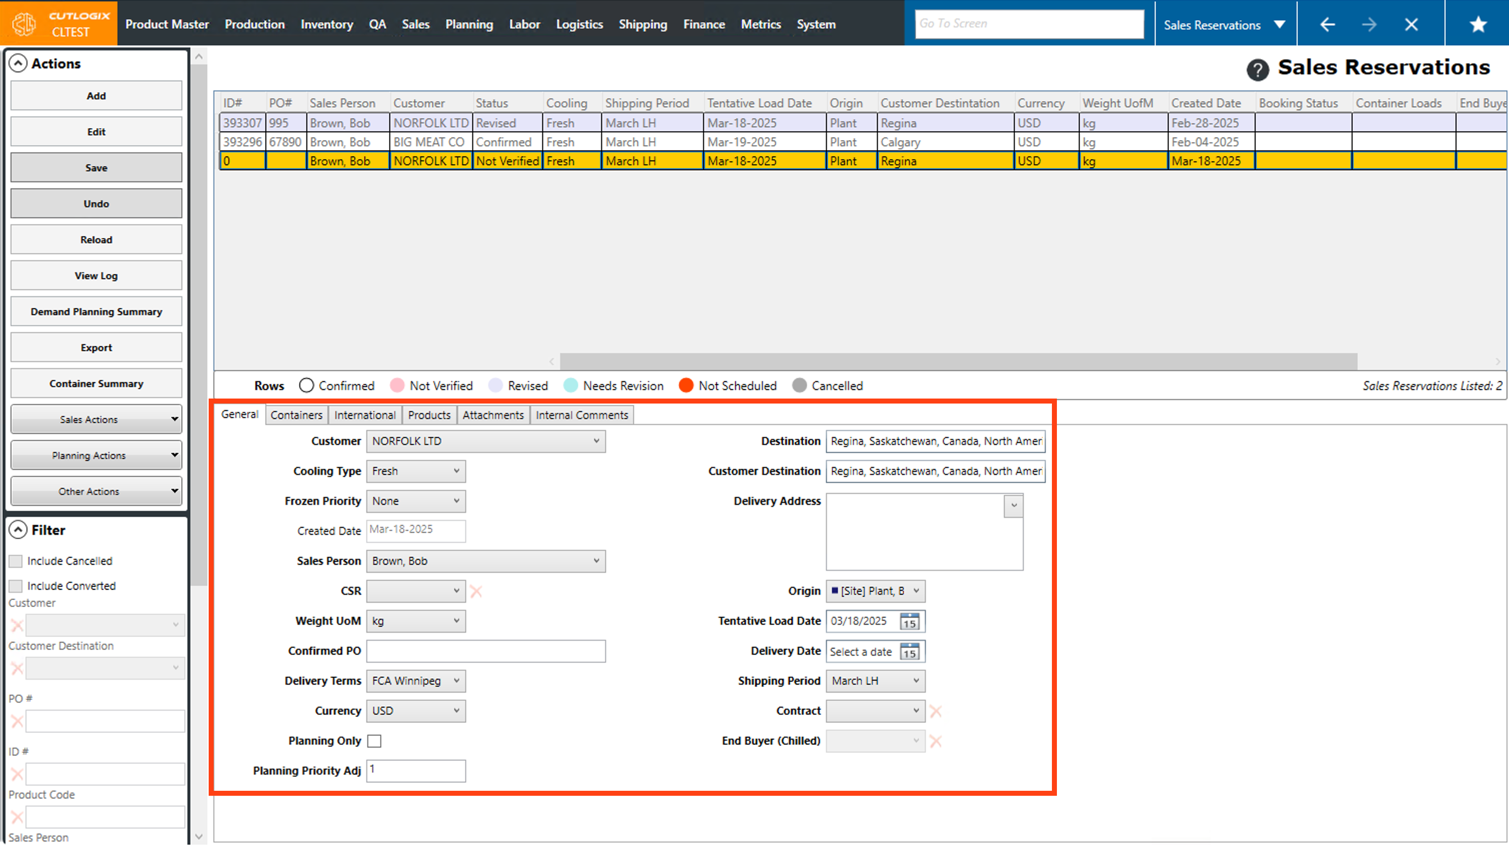Expand the Sales Actions dropdown
Image resolution: width=1509 pixels, height=845 pixels.
[x=96, y=420]
